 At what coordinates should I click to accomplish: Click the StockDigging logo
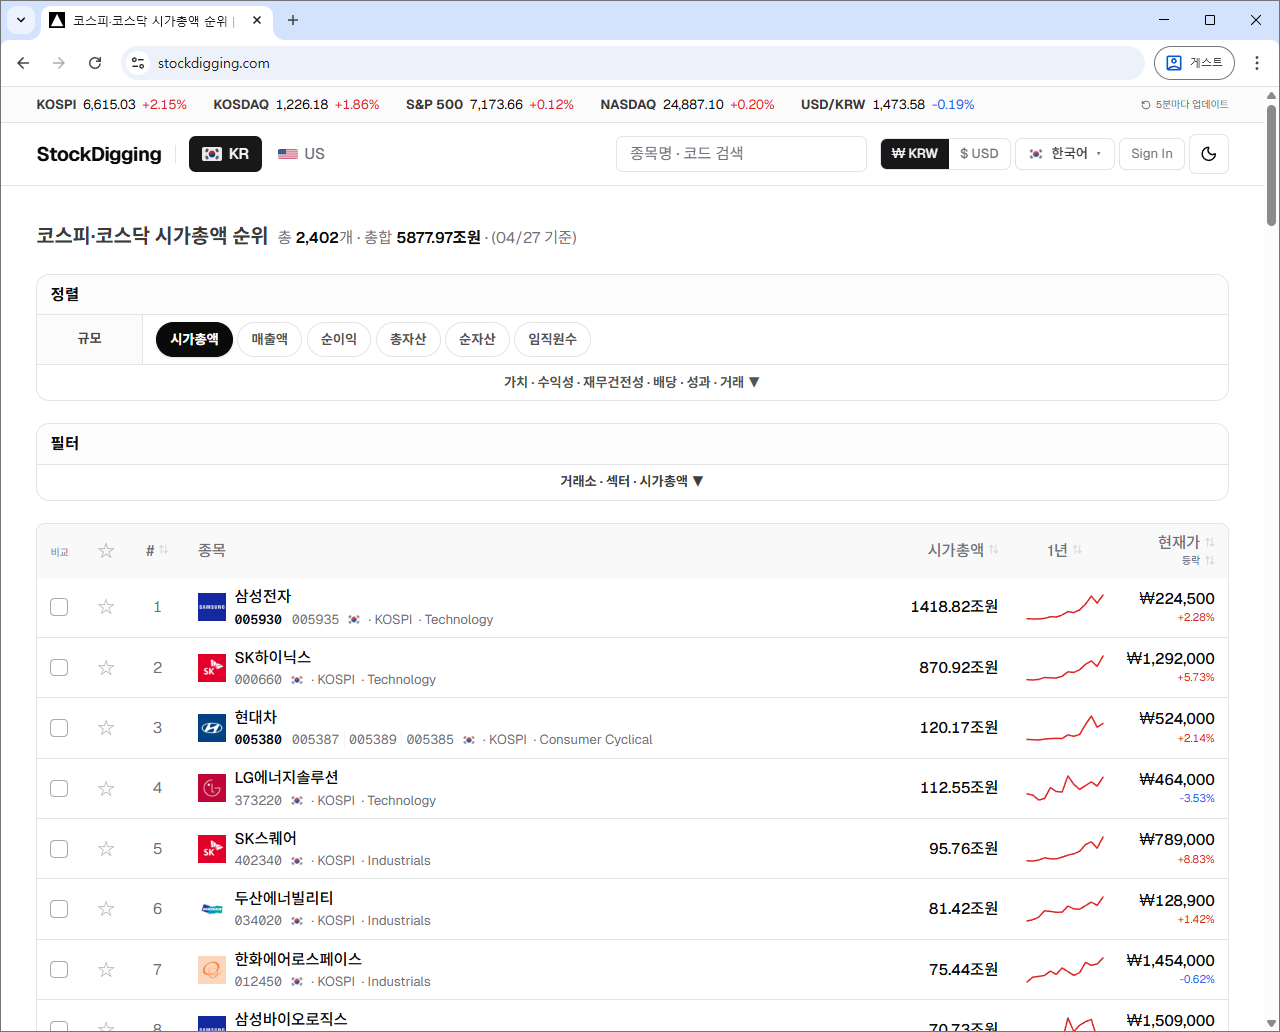point(99,154)
